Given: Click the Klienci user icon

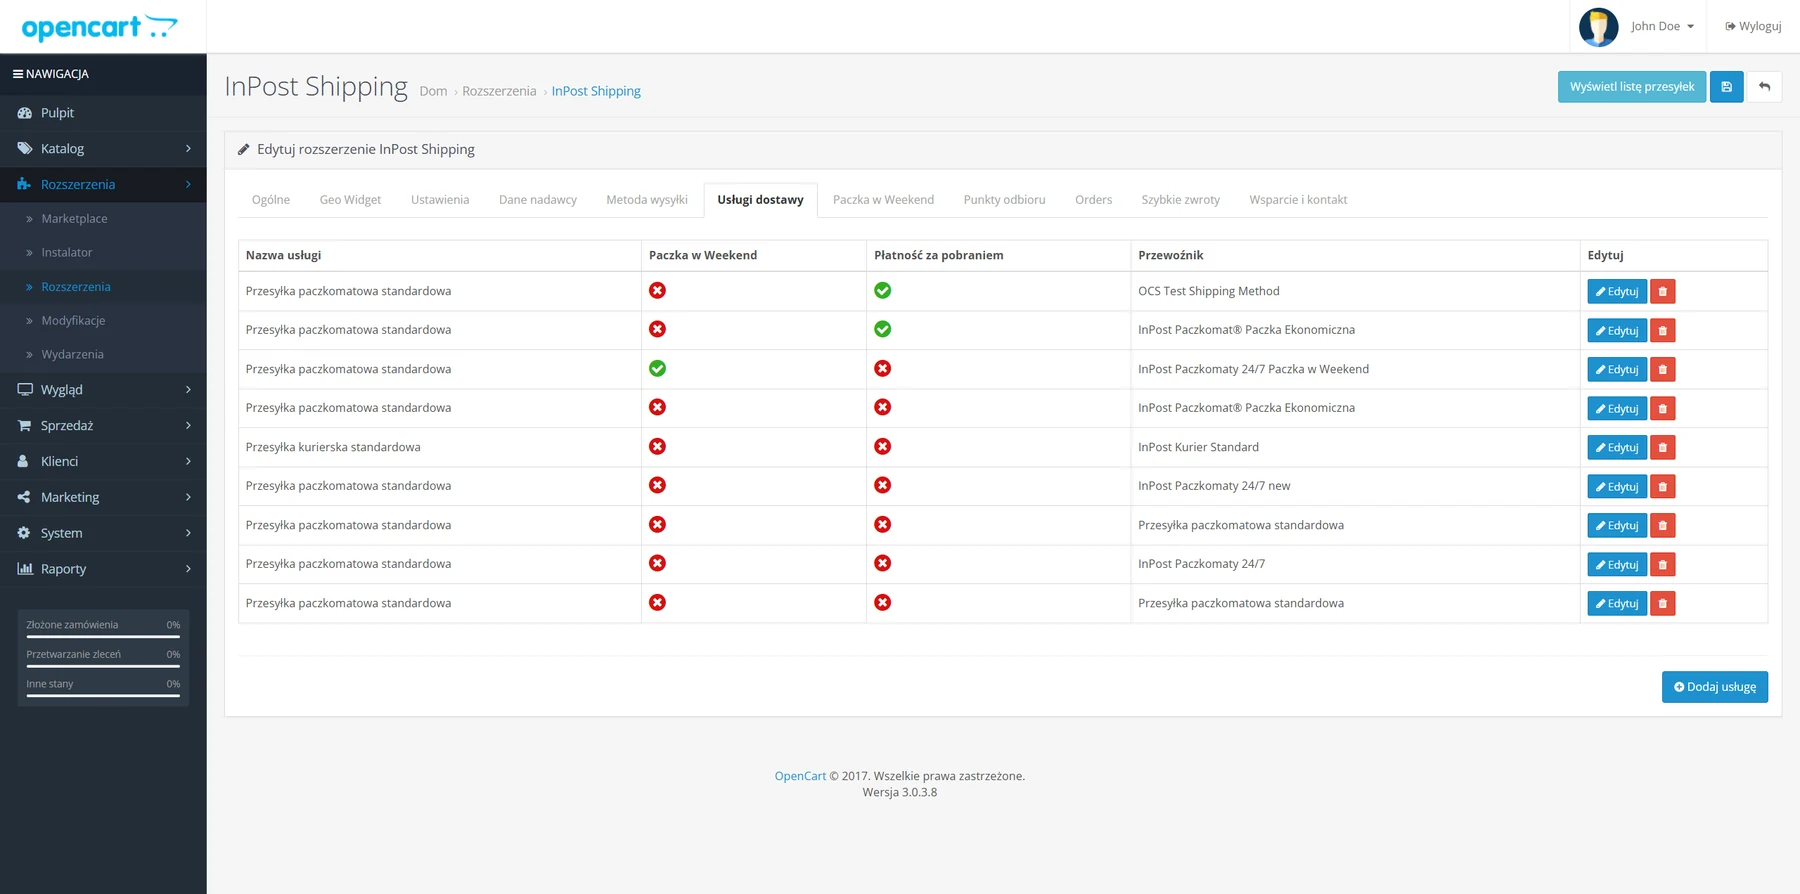Looking at the screenshot, I should [24, 462].
